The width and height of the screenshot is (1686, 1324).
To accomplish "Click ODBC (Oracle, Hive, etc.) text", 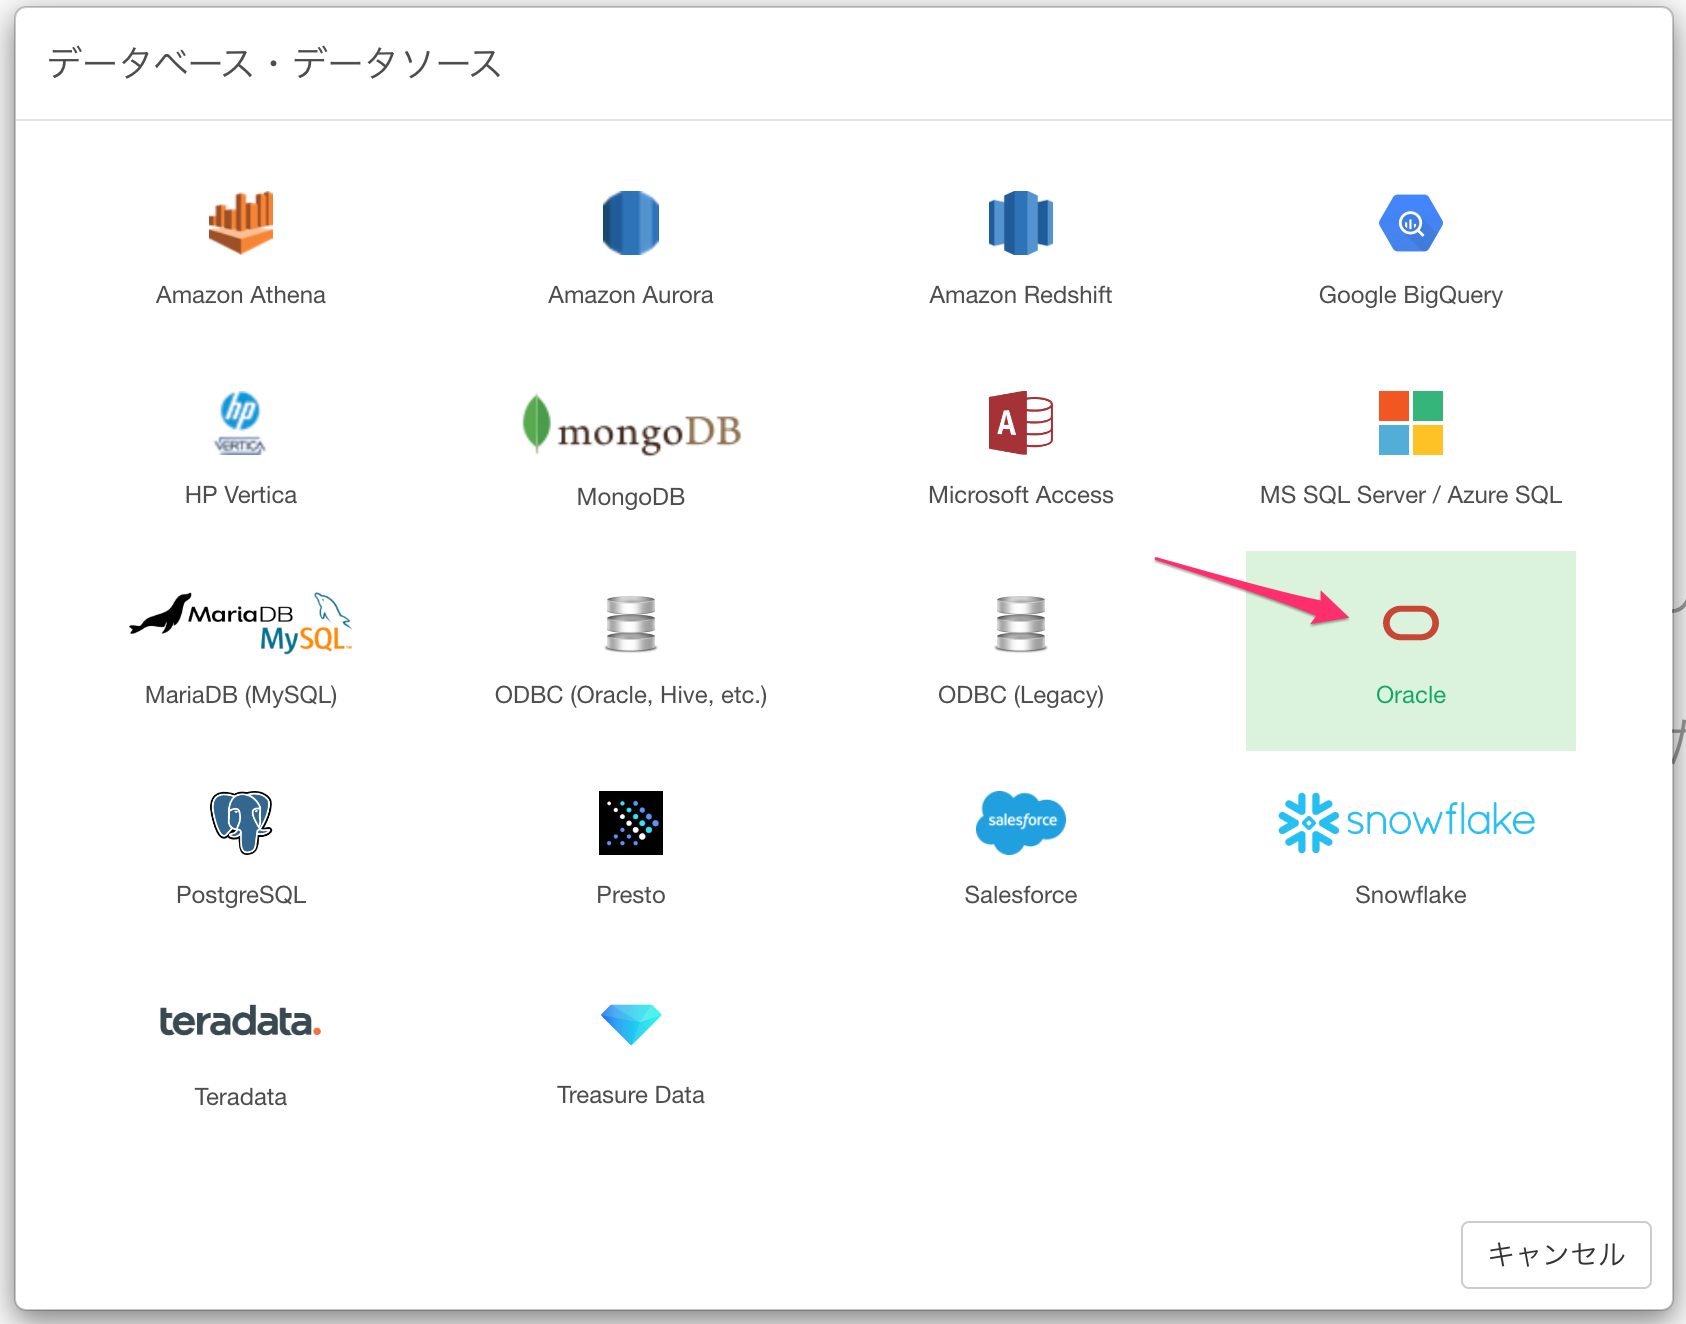I will tap(631, 696).
